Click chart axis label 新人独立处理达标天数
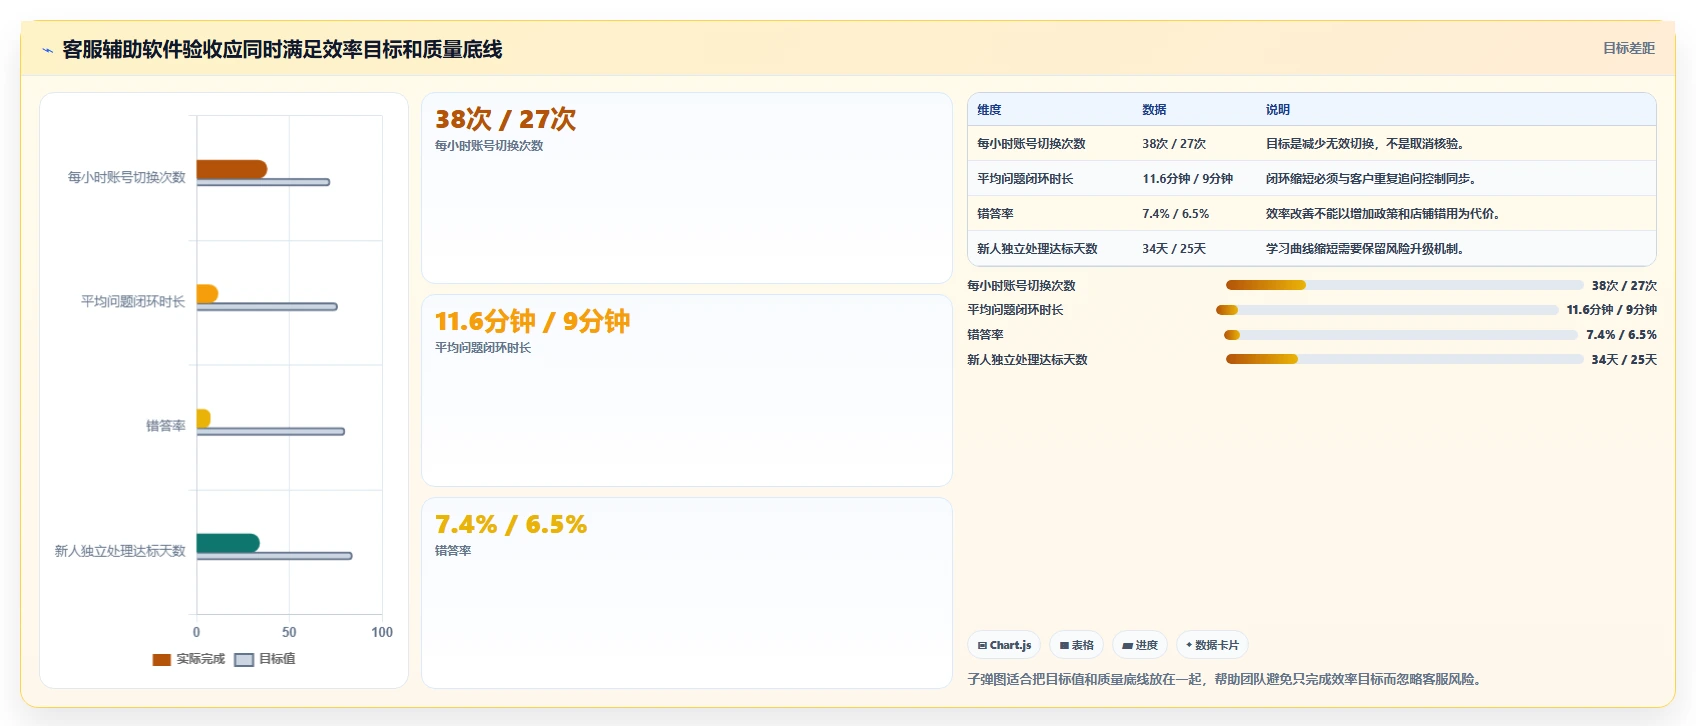 (x=120, y=551)
